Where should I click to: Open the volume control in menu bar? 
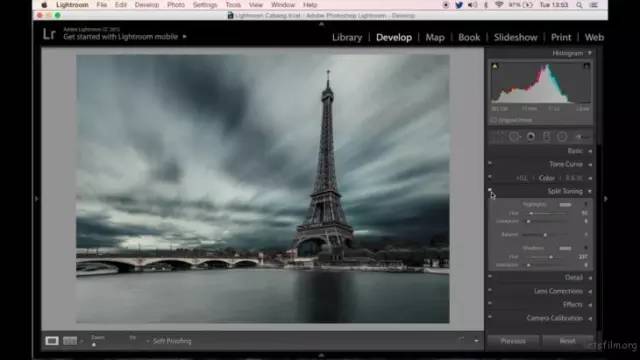(472, 5)
